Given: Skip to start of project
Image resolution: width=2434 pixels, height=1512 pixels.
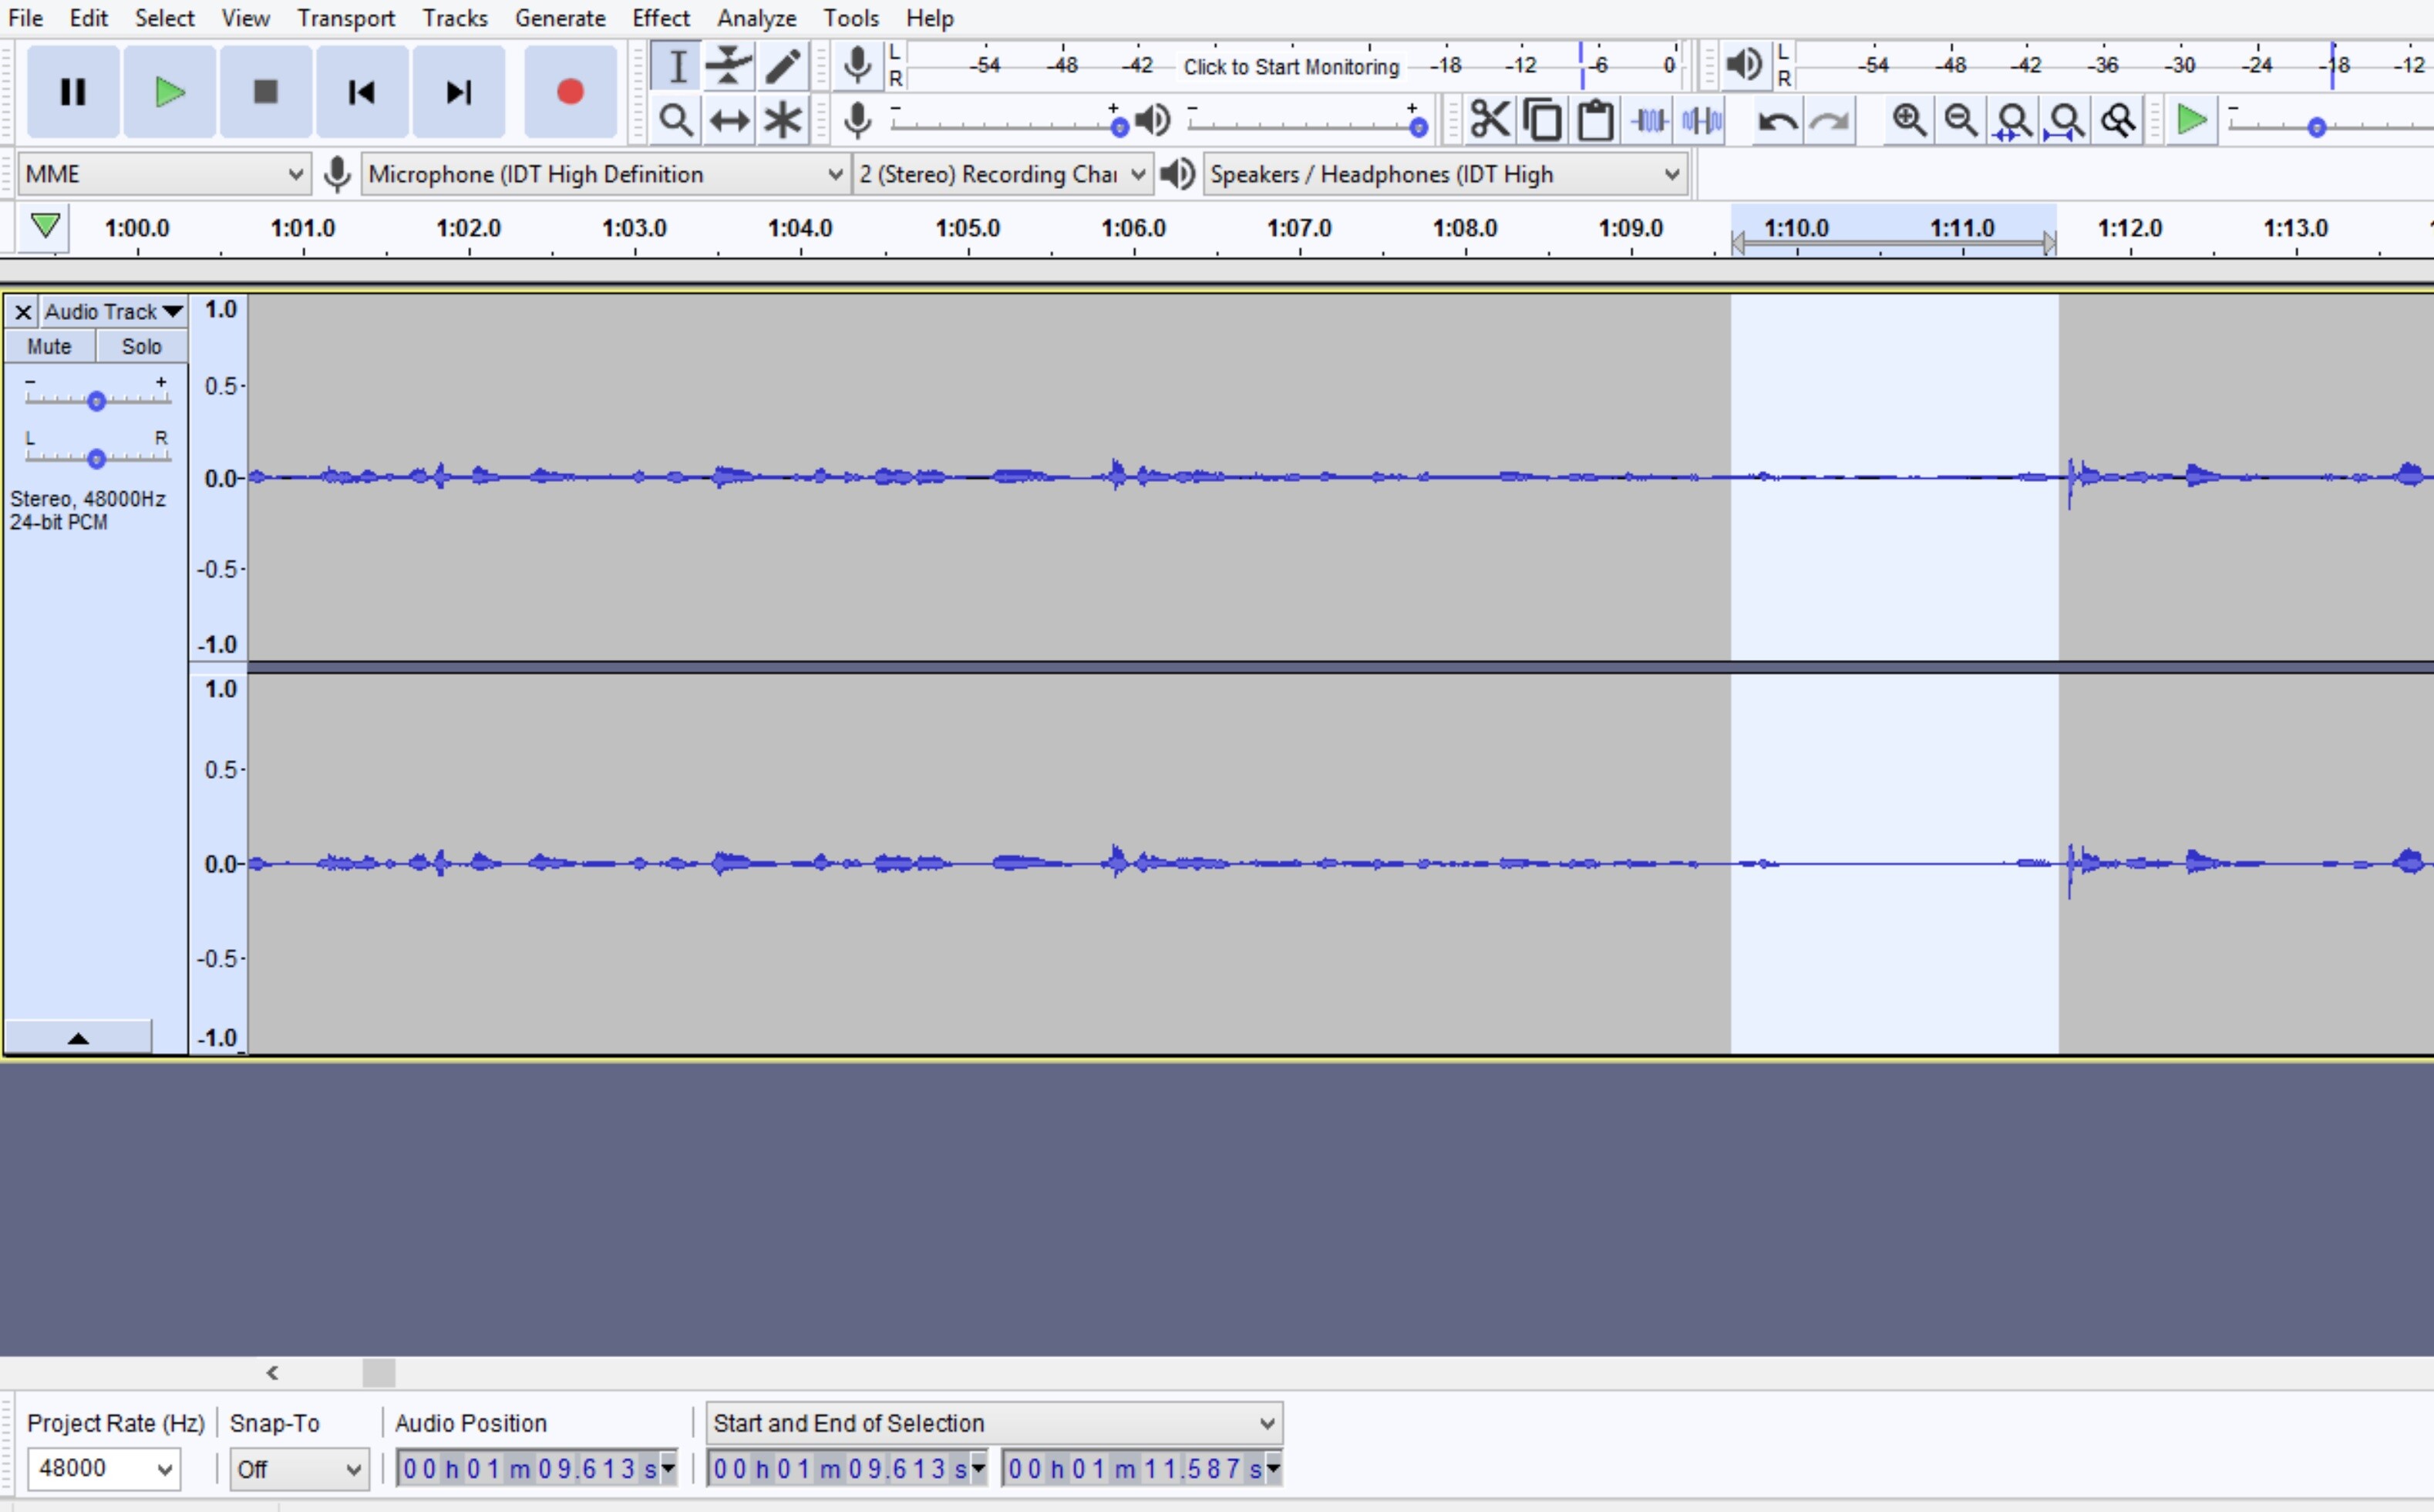Looking at the screenshot, I should [x=362, y=92].
